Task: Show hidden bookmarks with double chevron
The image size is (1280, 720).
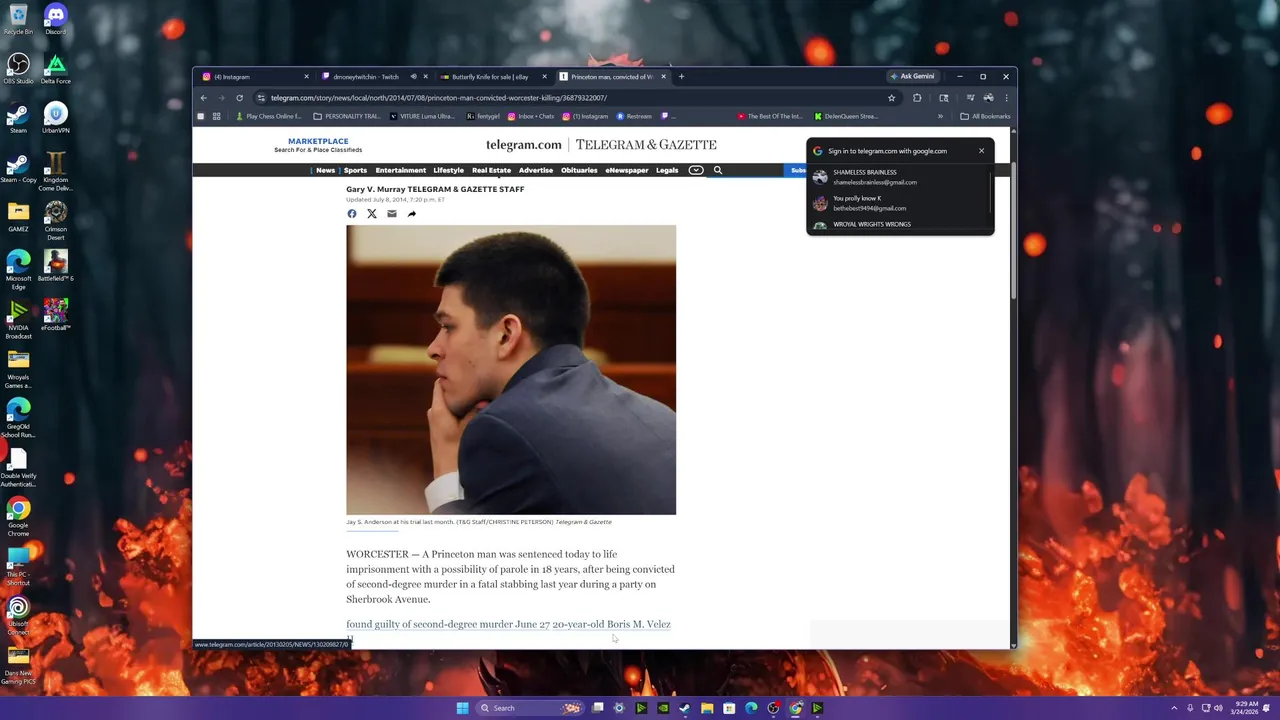Action: (x=940, y=116)
